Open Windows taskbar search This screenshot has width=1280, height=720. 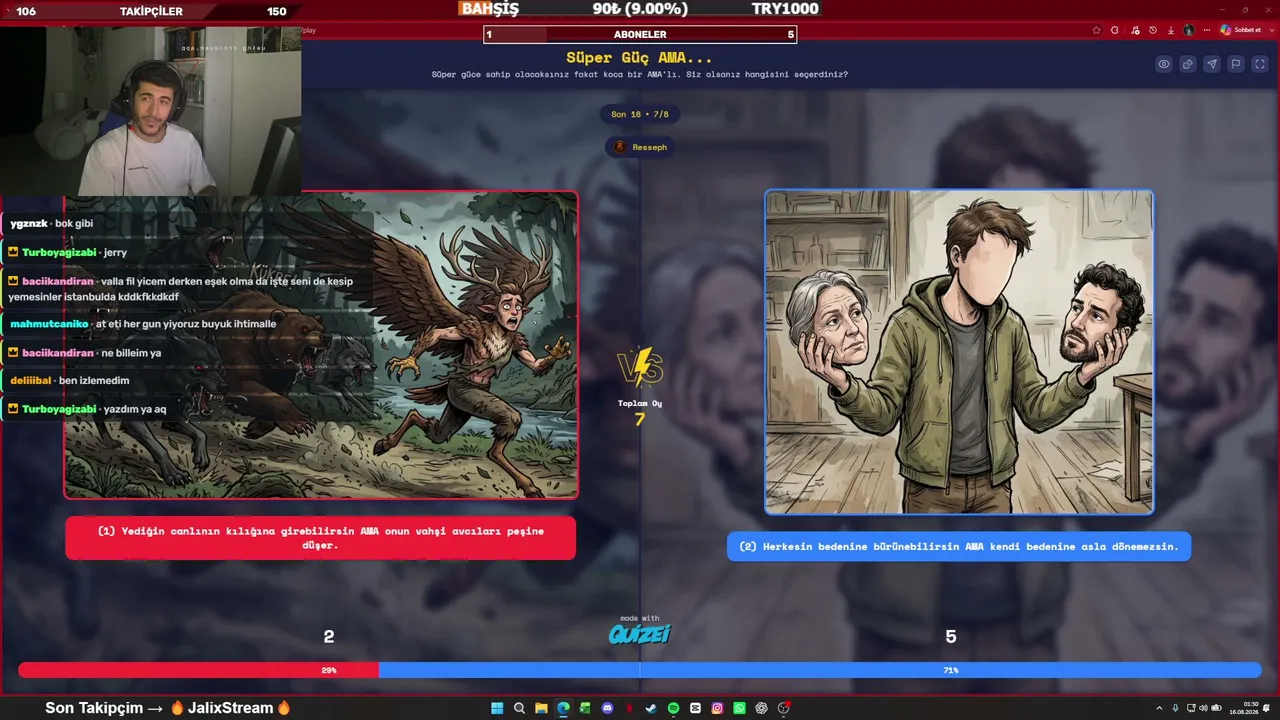pos(519,708)
